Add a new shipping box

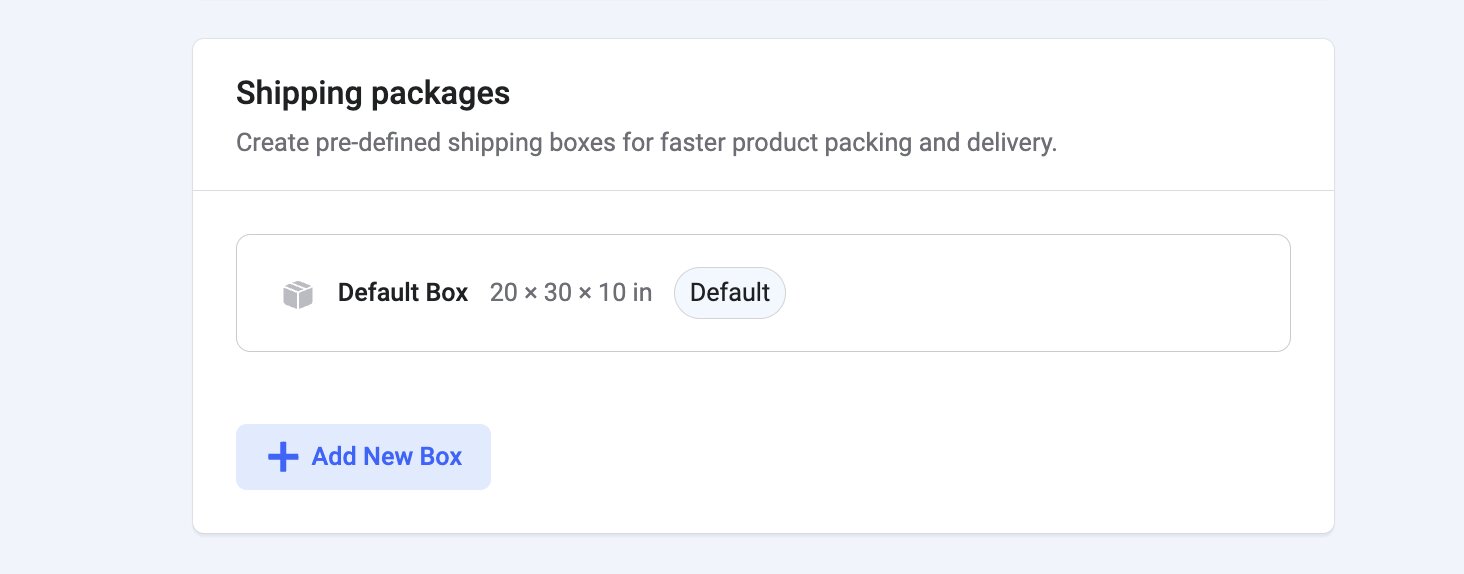[x=363, y=457]
